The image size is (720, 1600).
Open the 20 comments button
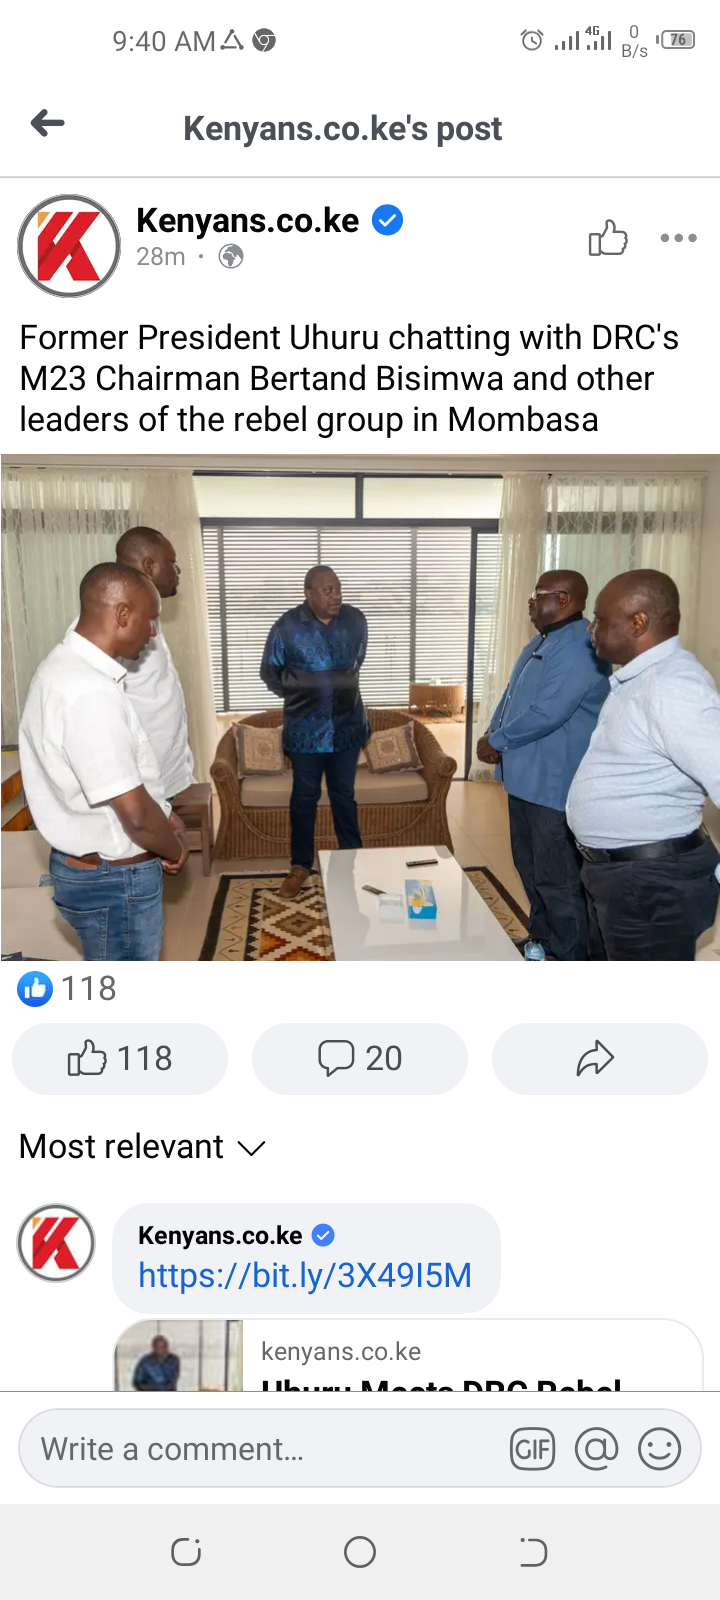pos(360,1058)
